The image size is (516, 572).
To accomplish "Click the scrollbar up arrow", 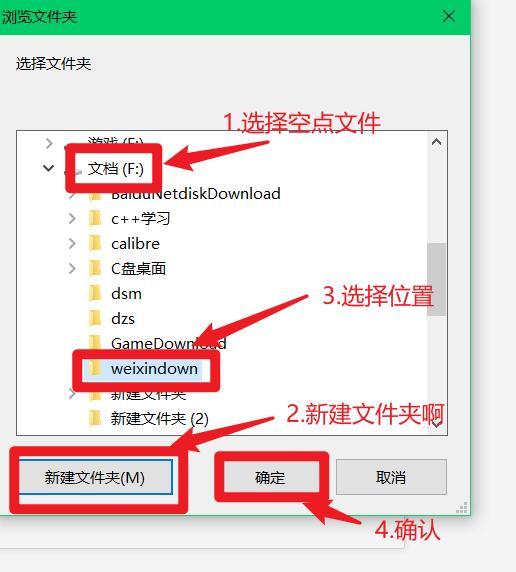I will pyautogui.click(x=436, y=142).
